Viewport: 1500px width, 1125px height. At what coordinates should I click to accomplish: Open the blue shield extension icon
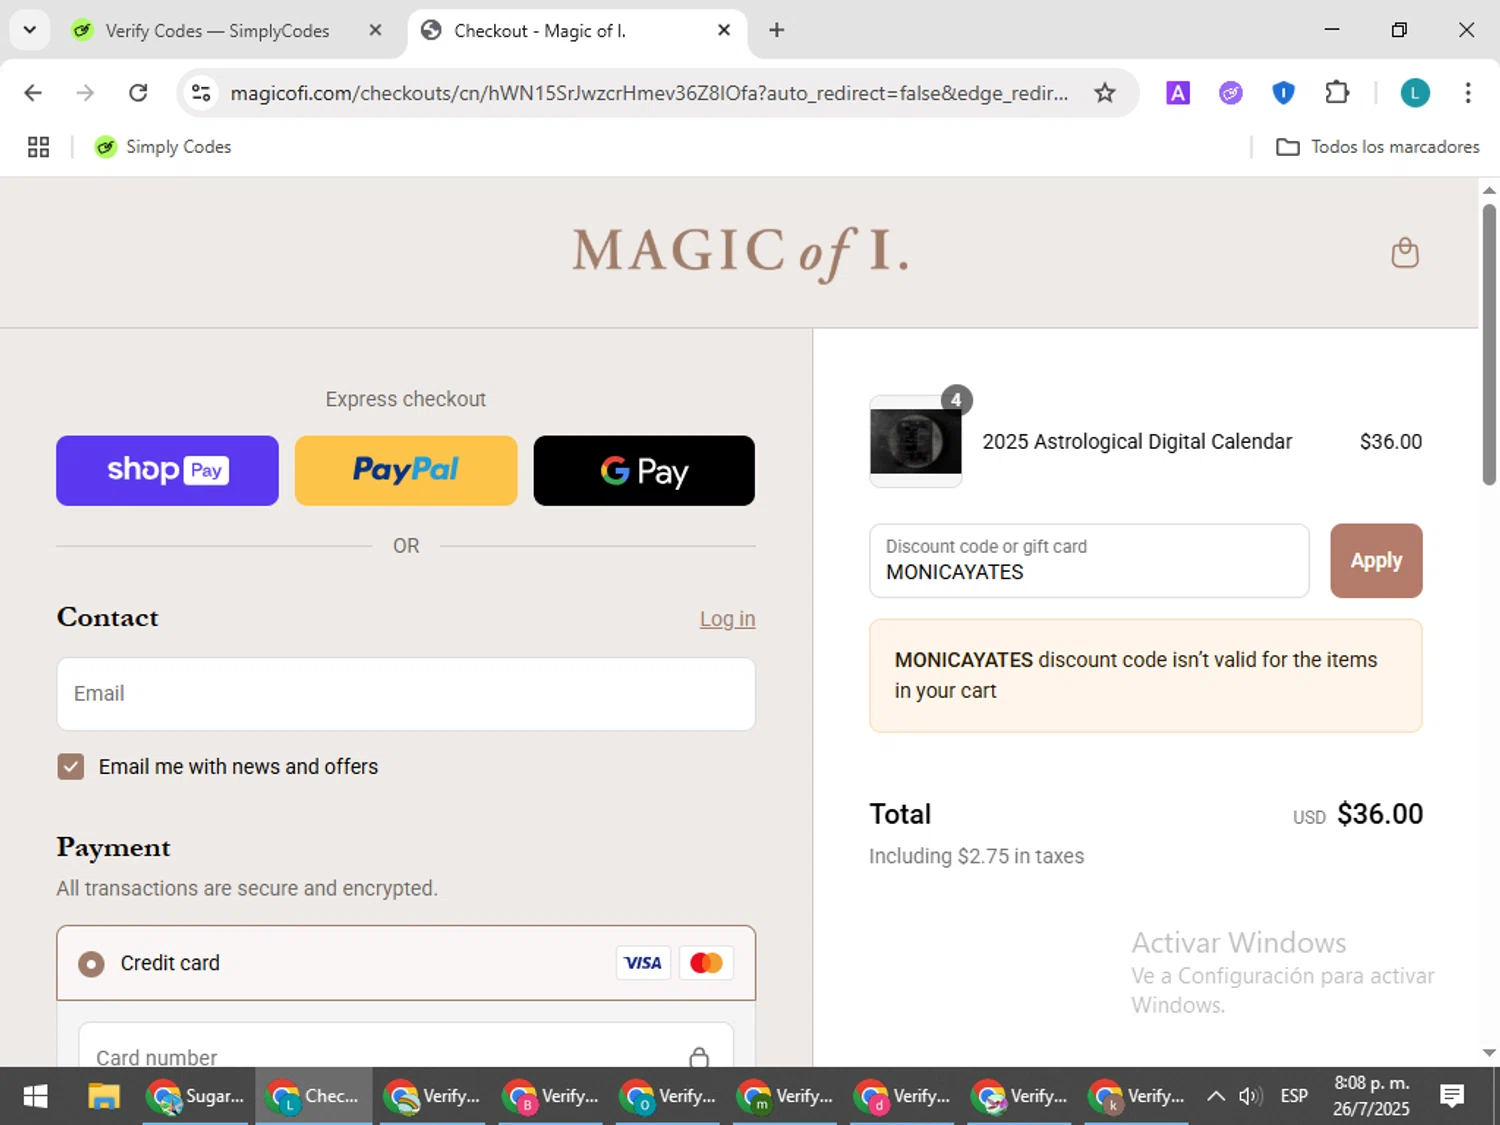(1283, 93)
